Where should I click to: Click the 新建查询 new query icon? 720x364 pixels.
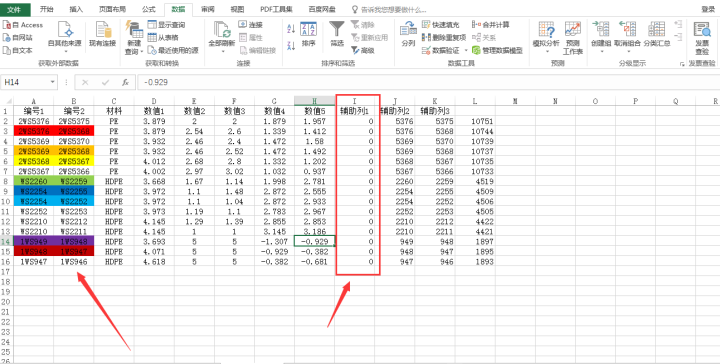tap(134, 29)
